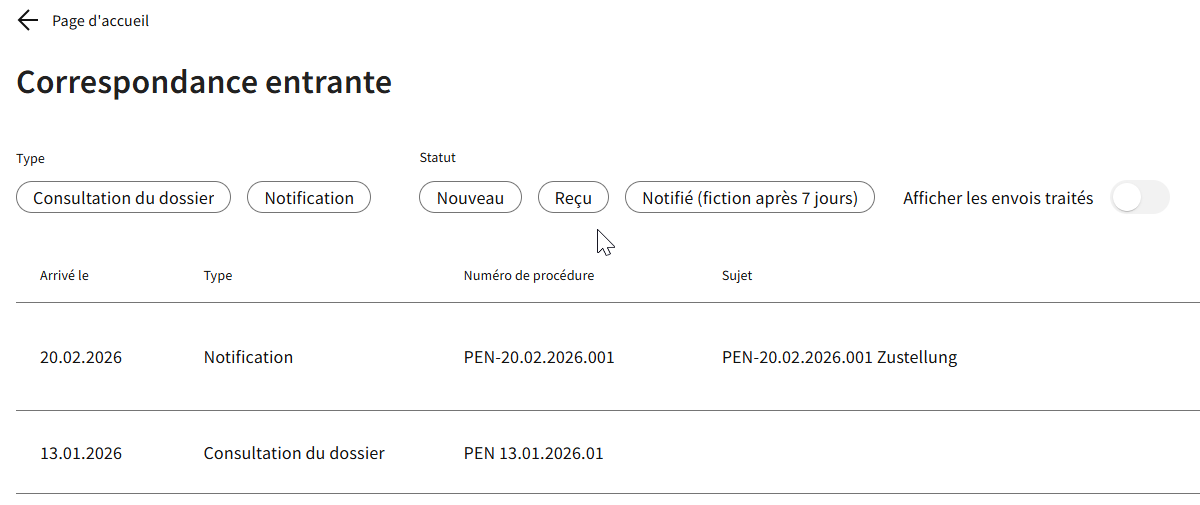Click procedure number PEN-20.02.2026.001
Screen dimensions: 1200x505
[x=539, y=357]
